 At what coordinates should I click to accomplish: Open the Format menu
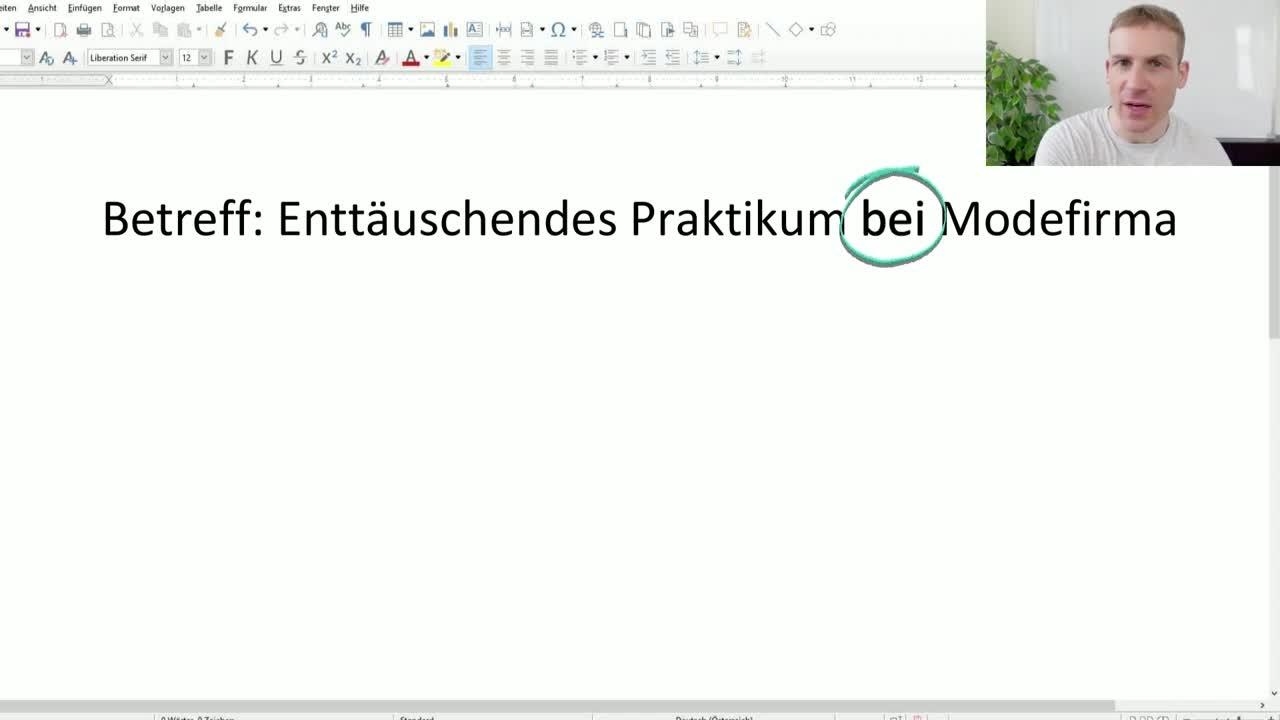click(126, 8)
